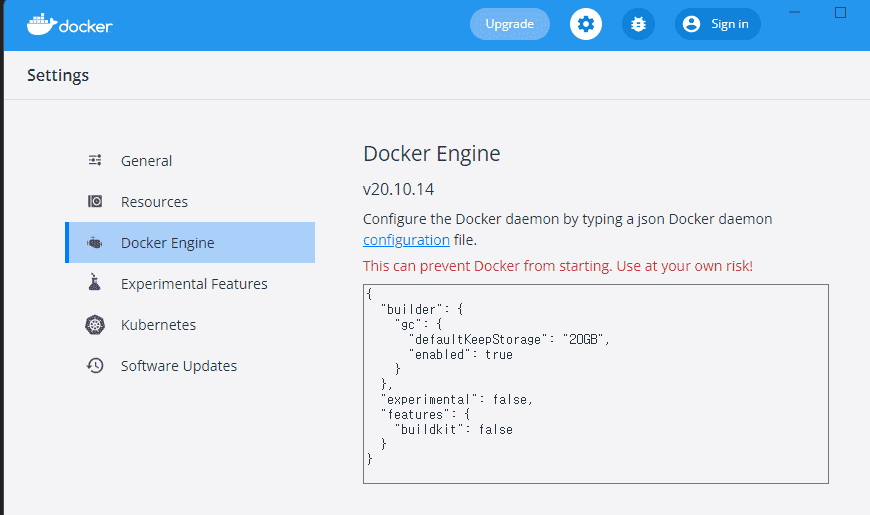Click the Kubernetes wheel icon
870x515 pixels.
point(95,325)
